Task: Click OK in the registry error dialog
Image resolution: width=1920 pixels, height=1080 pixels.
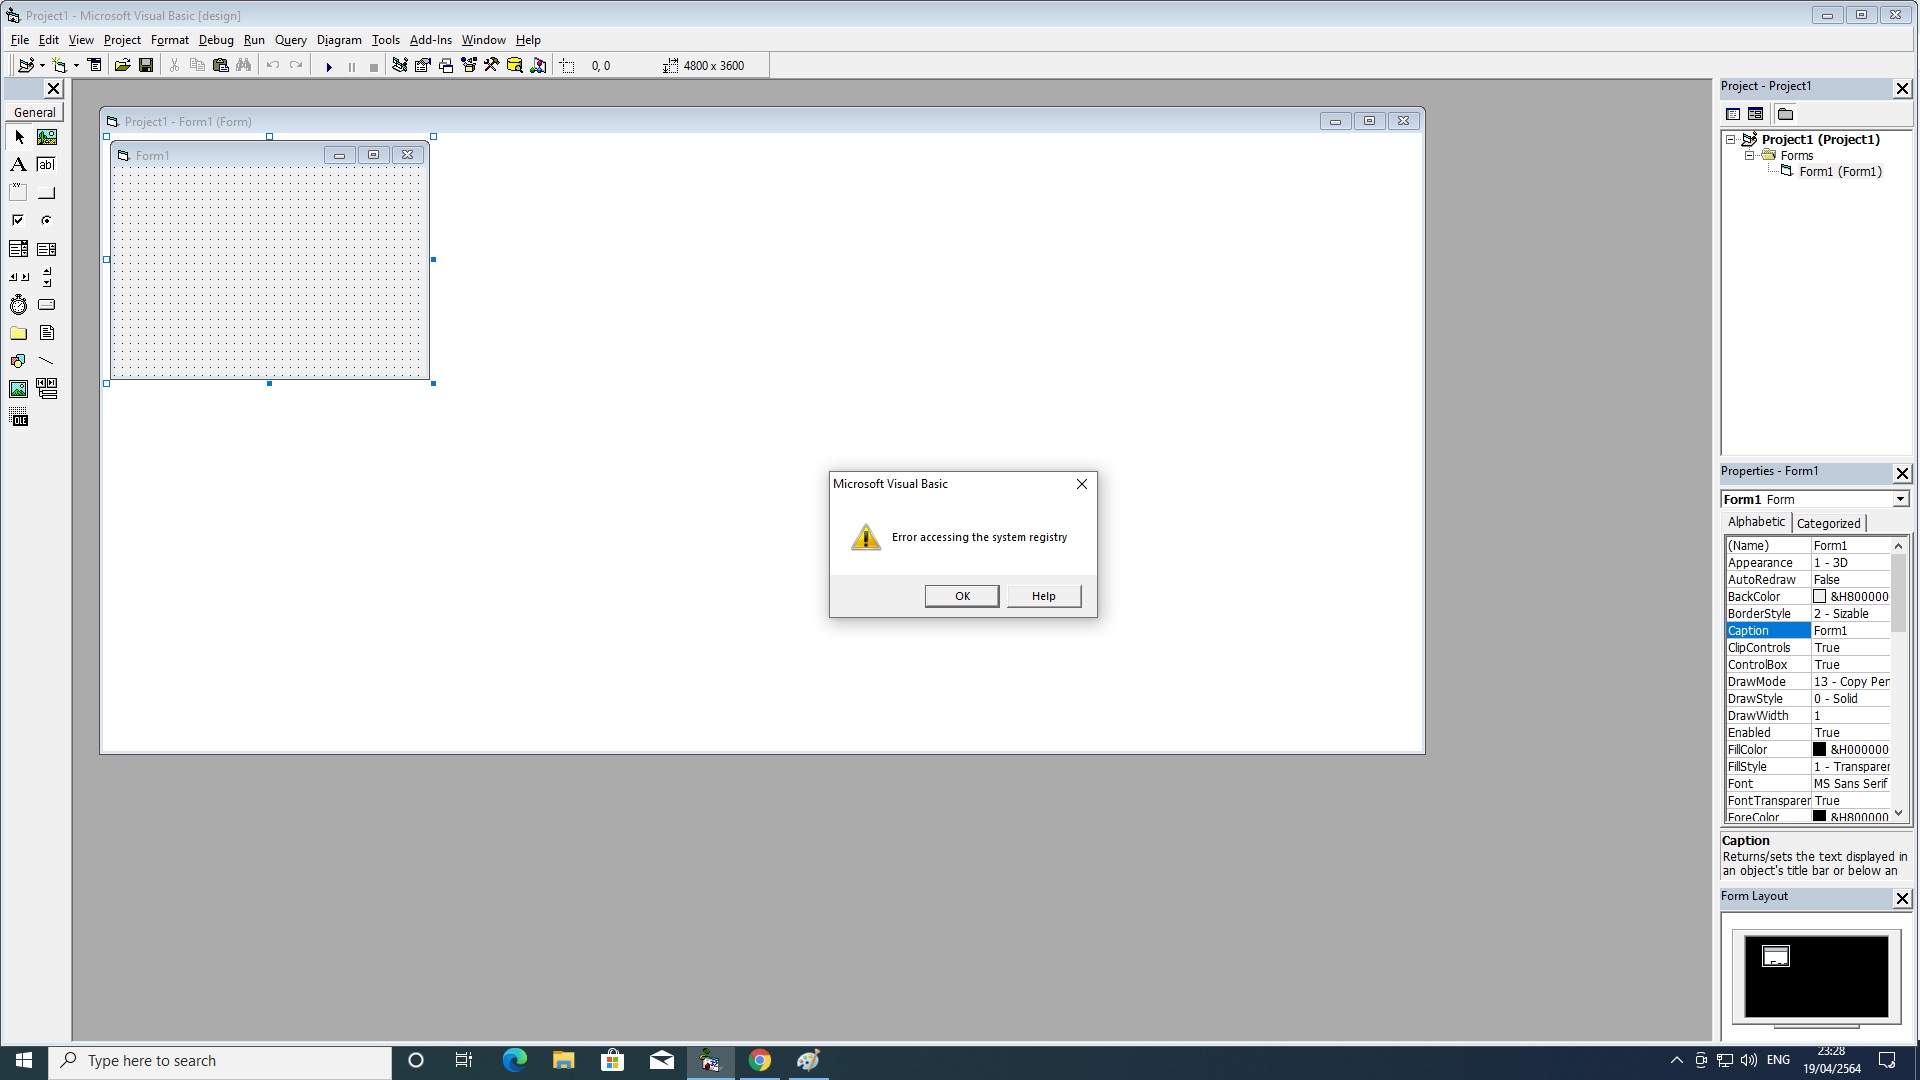Action: click(x=962, y=596)
